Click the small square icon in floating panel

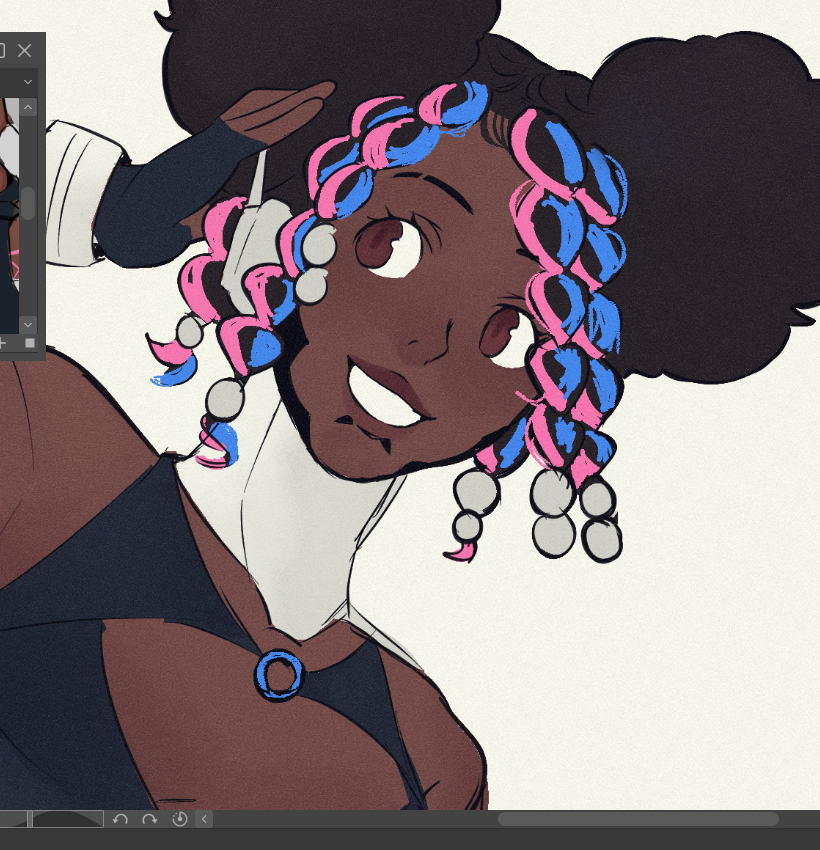pos(30,343)
